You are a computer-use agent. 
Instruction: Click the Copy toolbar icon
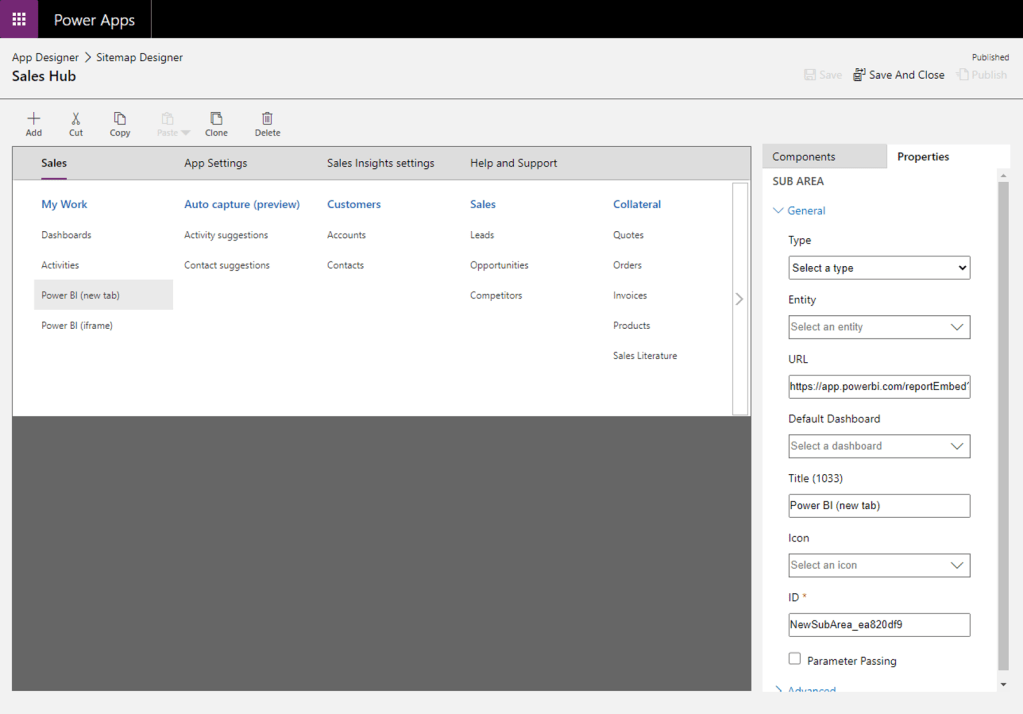pyautogui.click(x=120, y=119)
